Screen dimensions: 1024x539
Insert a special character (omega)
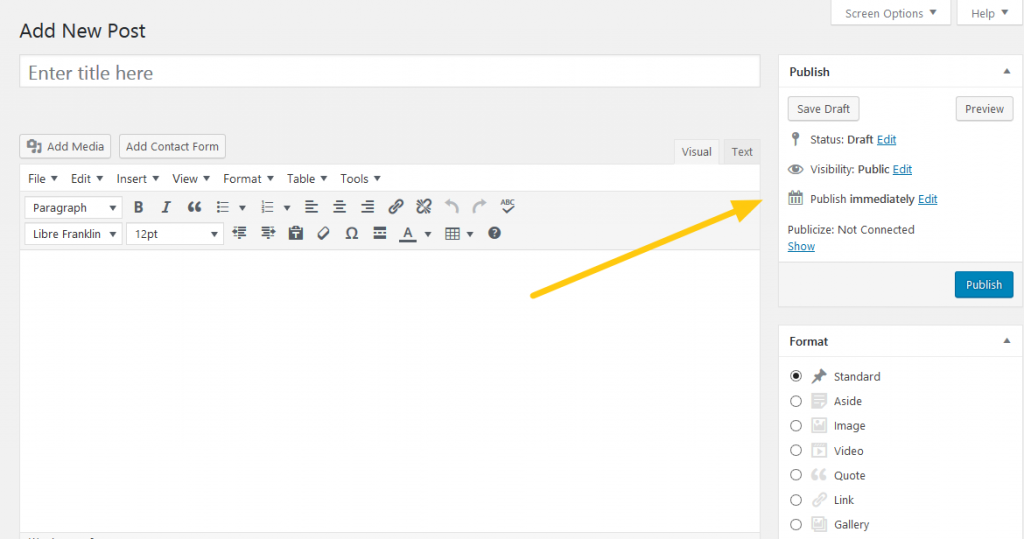coord(351,233)
